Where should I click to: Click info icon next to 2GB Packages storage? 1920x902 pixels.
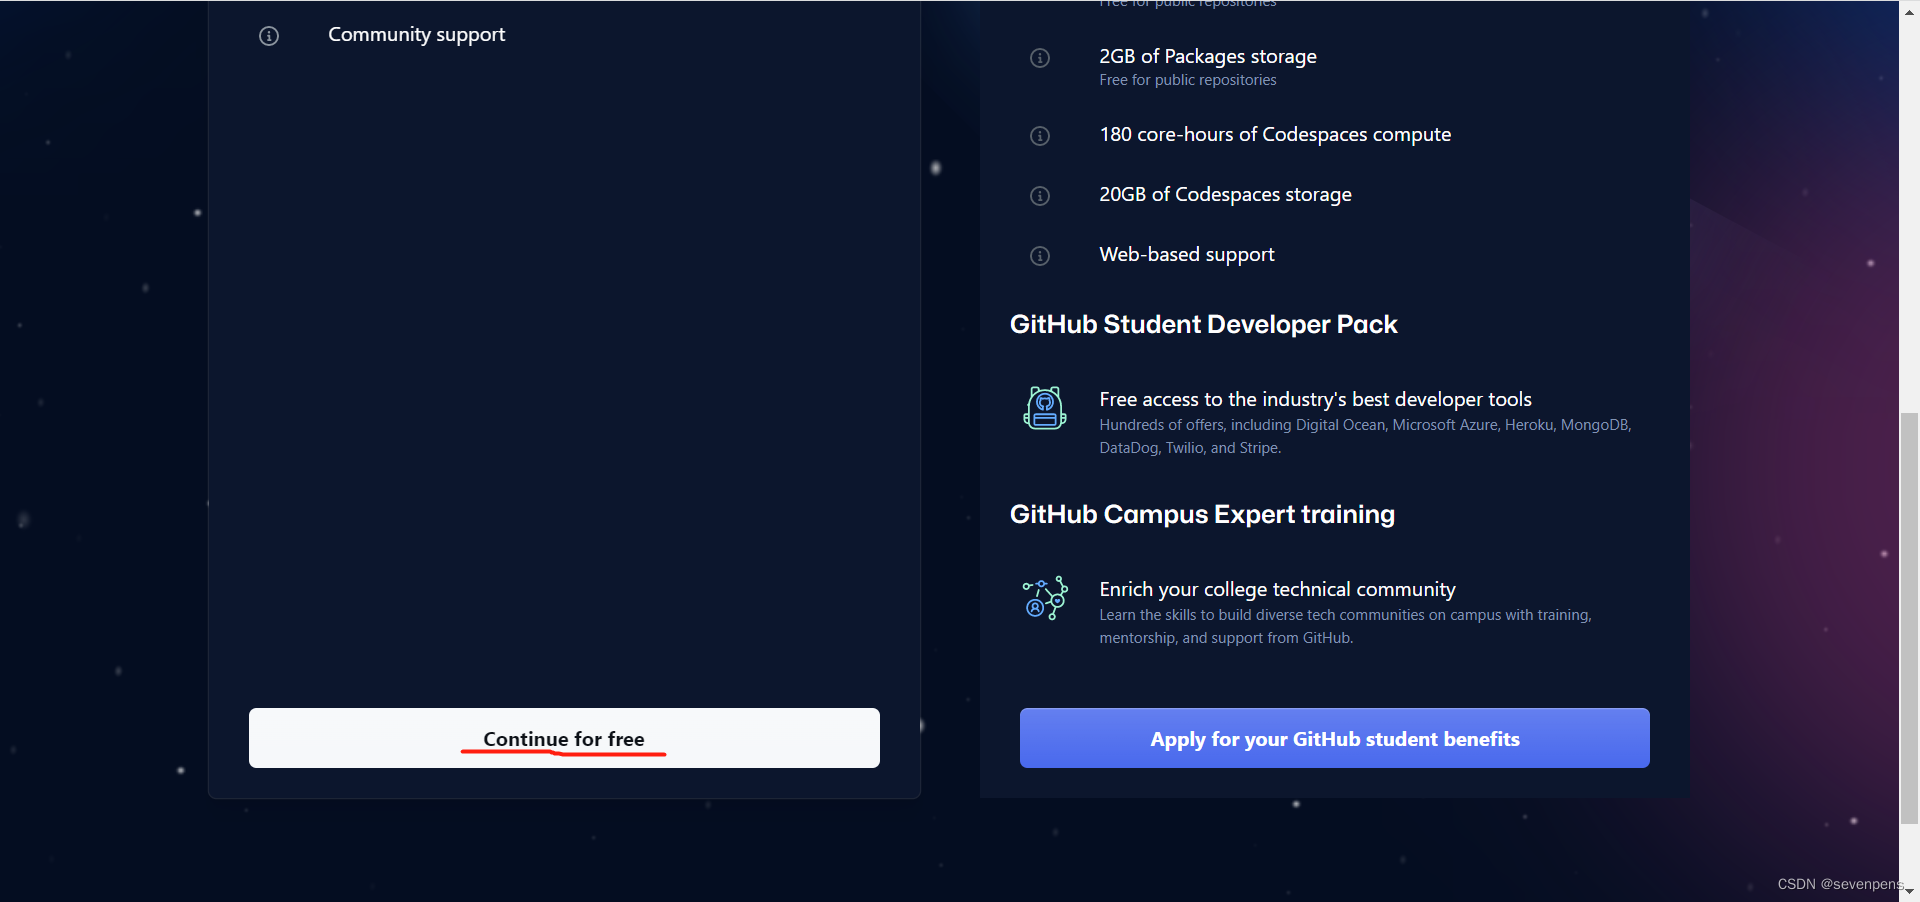click(1040, 58)
